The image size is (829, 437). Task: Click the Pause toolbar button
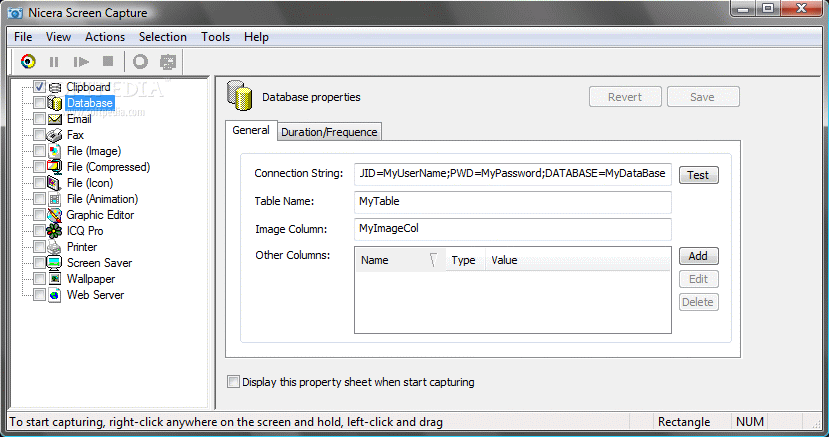tap(54, 62)
